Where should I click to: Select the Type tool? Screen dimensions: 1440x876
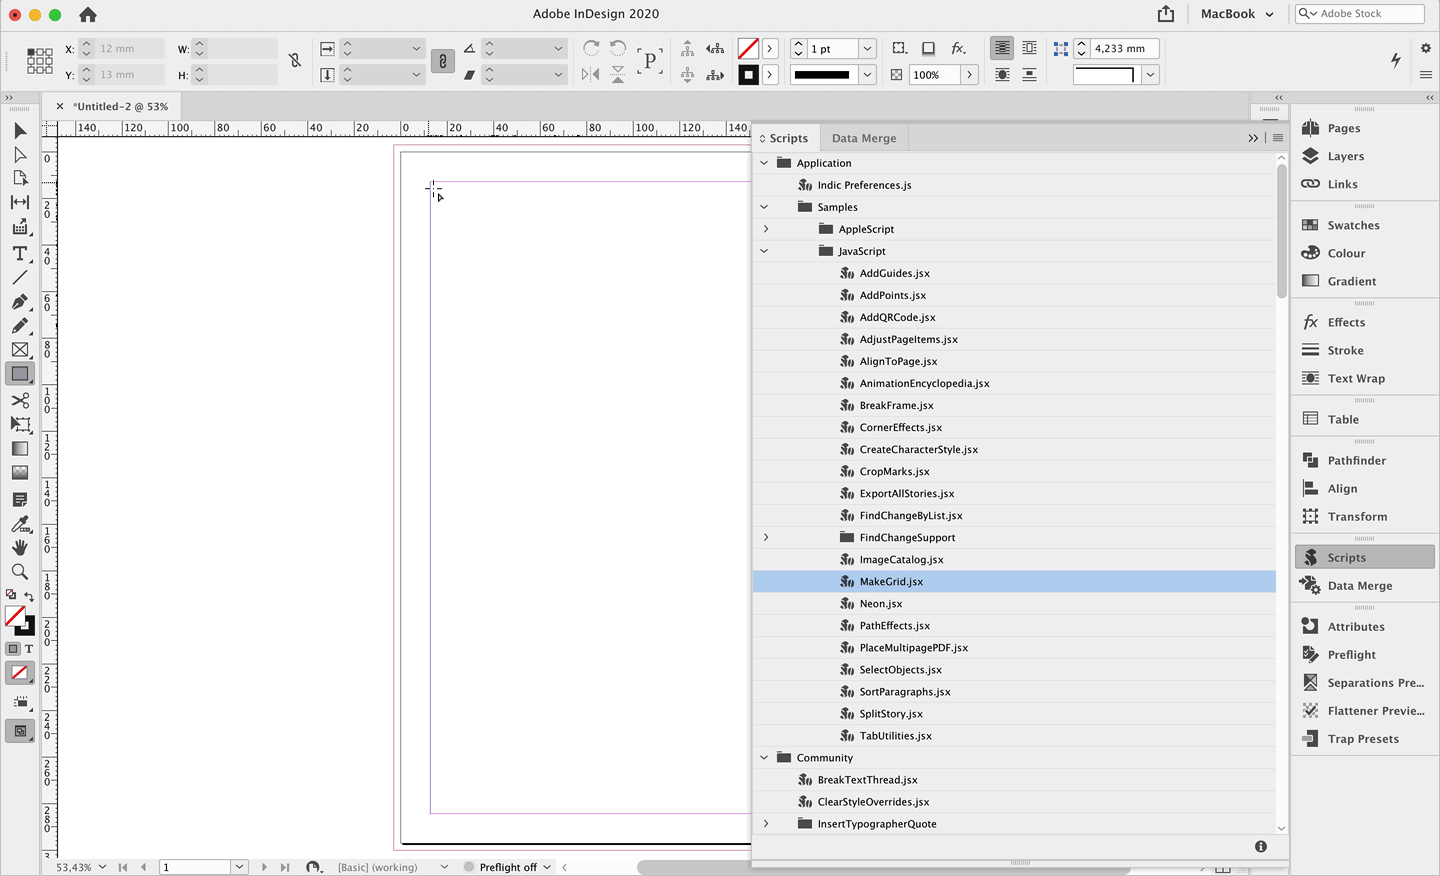20,254
